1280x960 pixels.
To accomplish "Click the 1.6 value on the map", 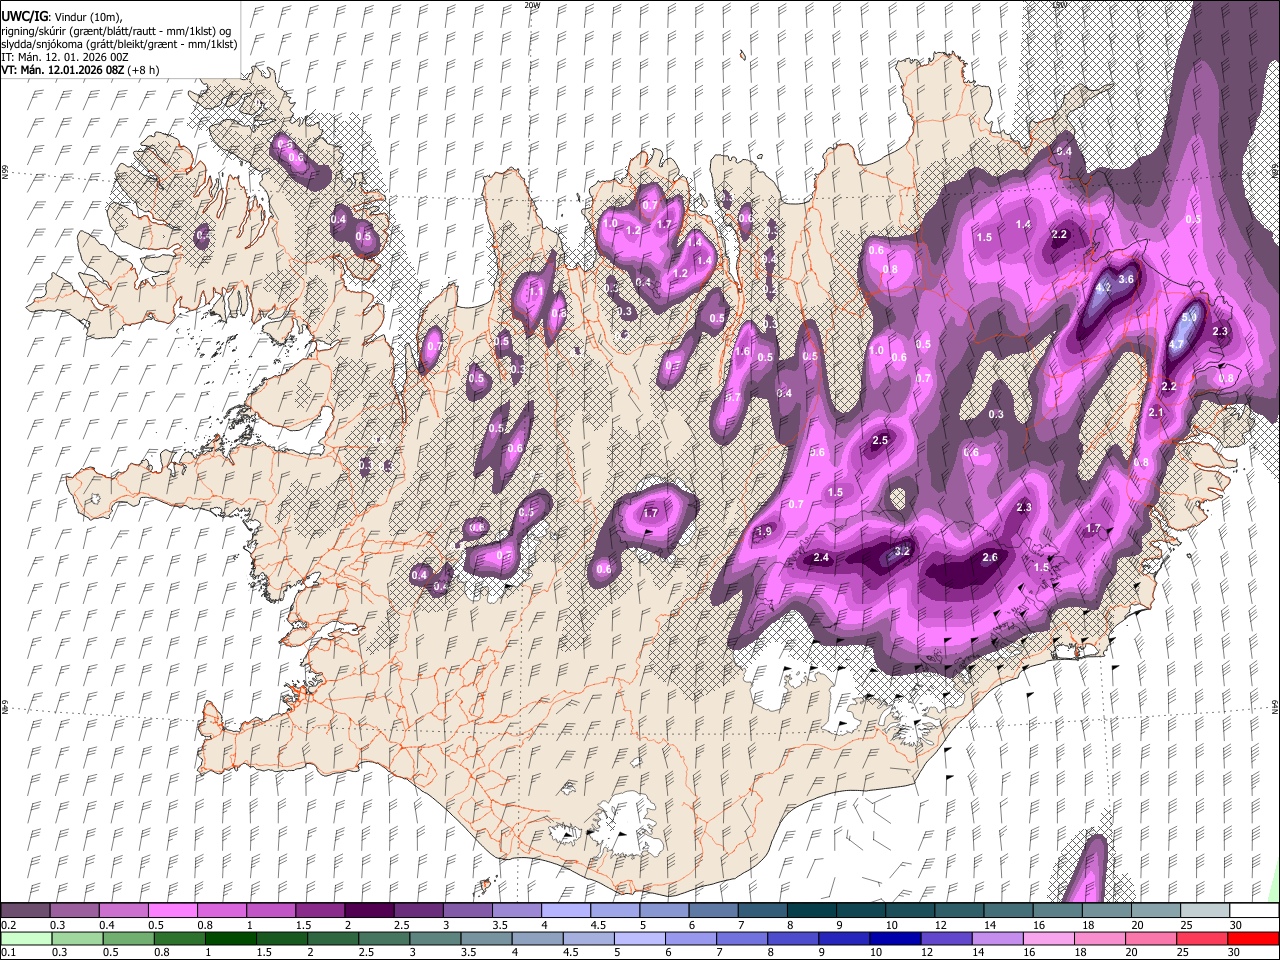I will 742,352.
